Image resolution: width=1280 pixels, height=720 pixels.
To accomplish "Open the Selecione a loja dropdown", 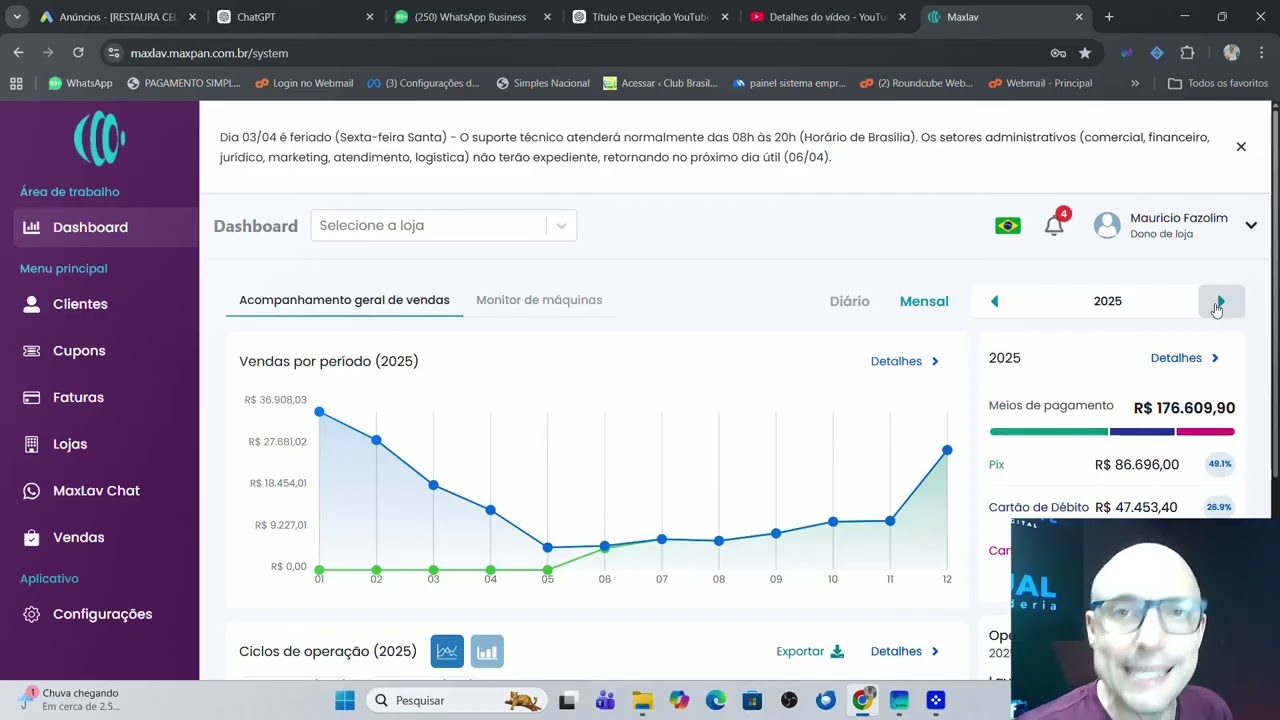I will [x=443, y=225].
